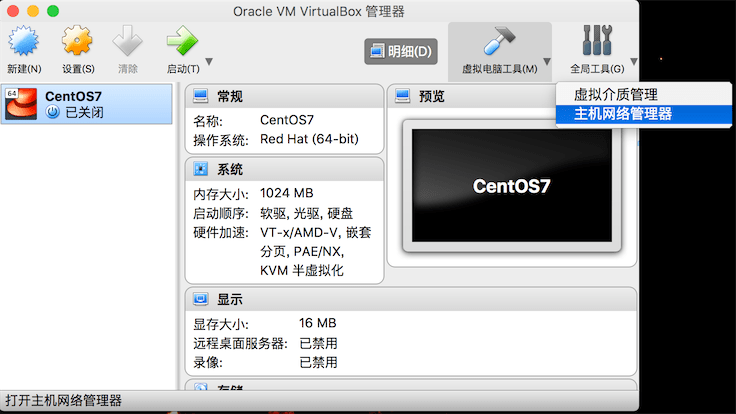The height and width of the screenshot is (414, 736).
Task: Expand the 启动(T) dropdown arrow
Action: [209, 61]
